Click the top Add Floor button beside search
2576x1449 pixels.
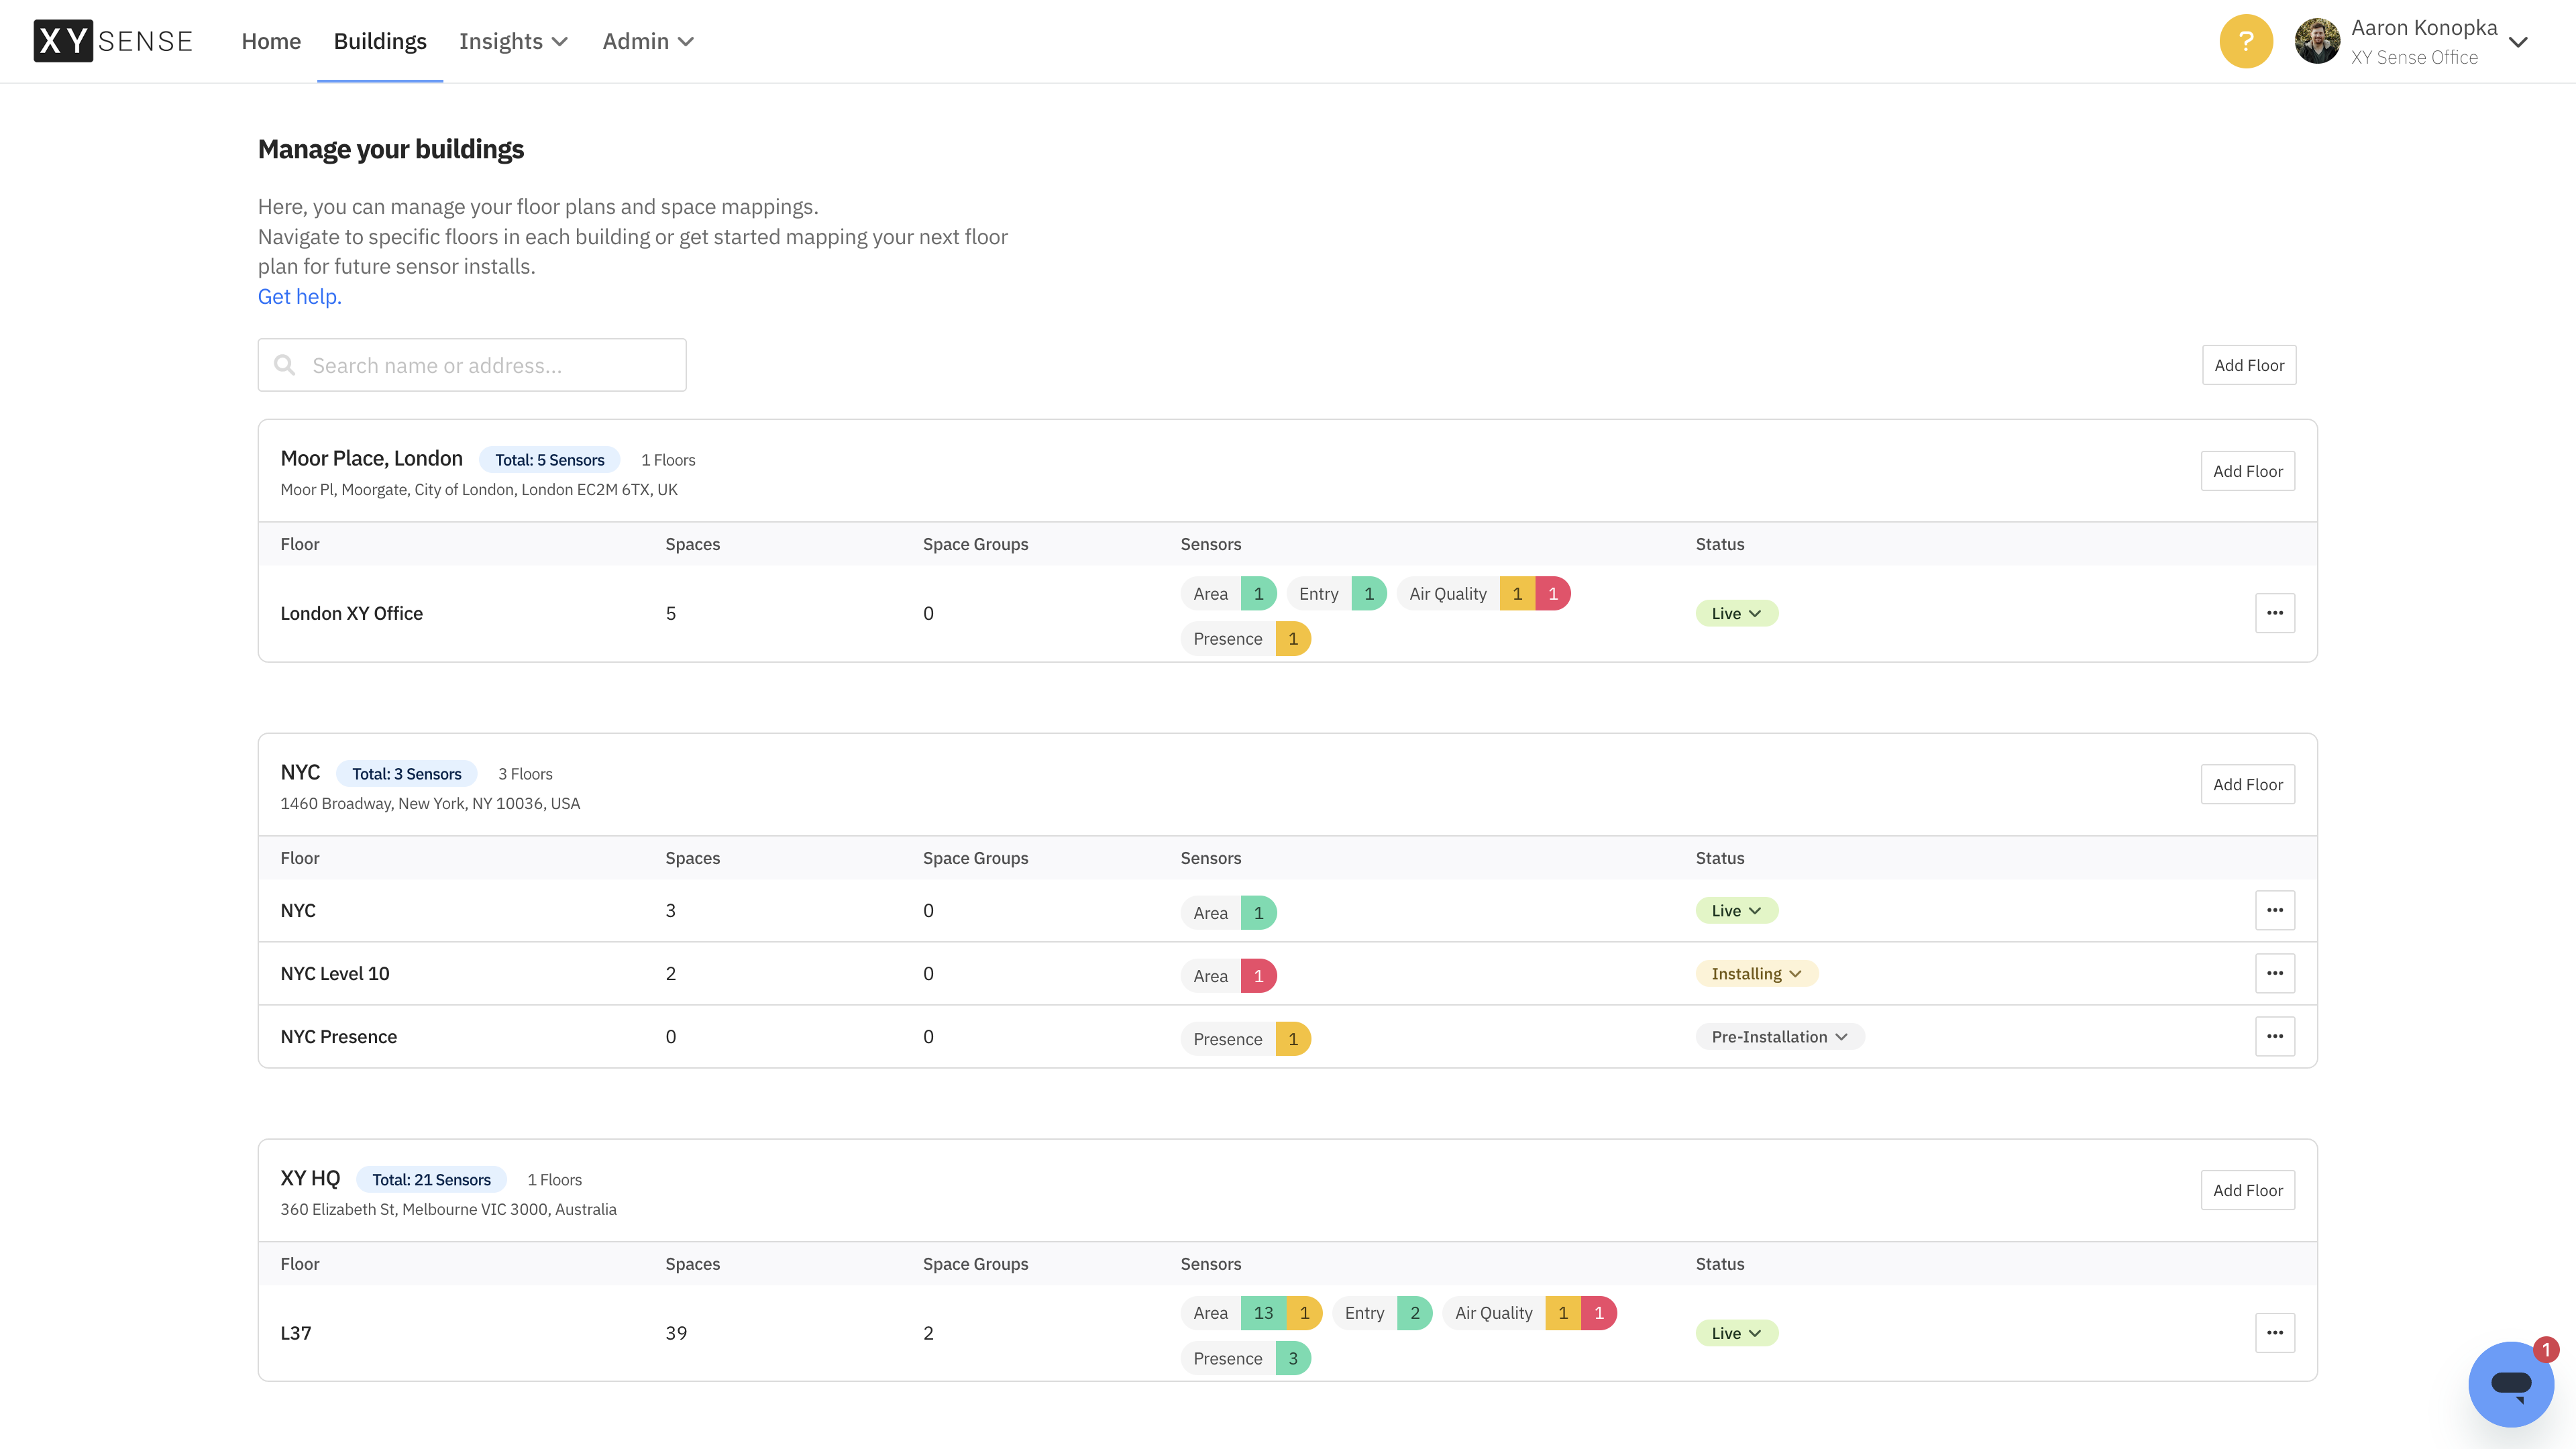[x=2249, y=365]
